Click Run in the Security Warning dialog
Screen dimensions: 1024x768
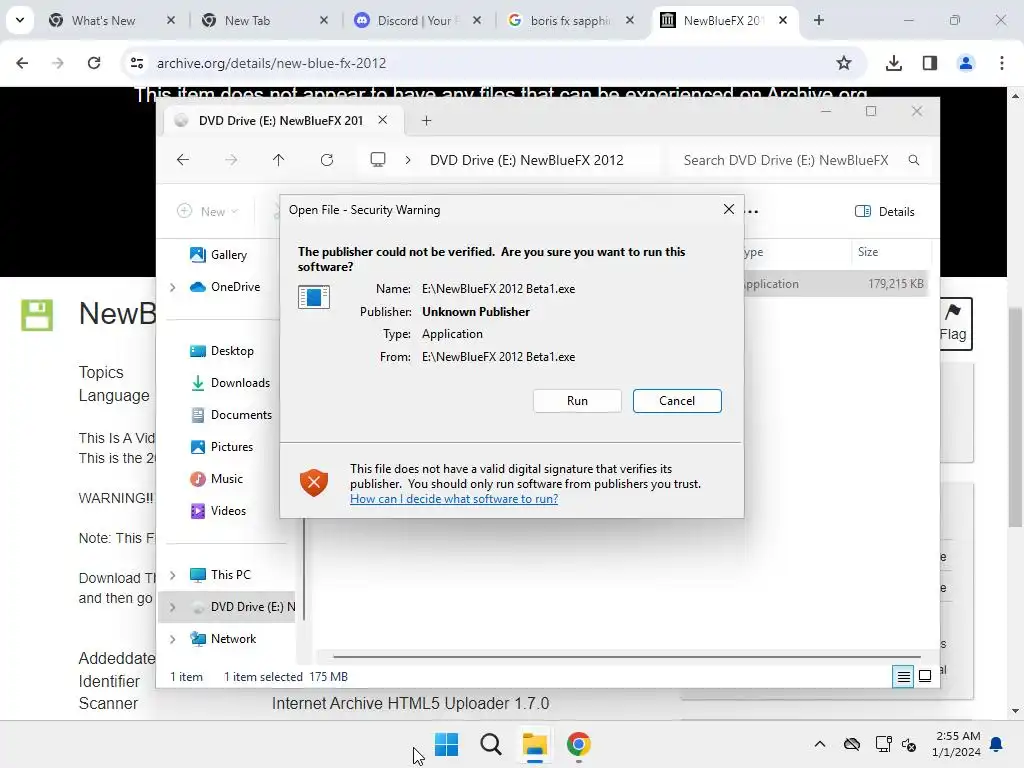click(577, 401)
